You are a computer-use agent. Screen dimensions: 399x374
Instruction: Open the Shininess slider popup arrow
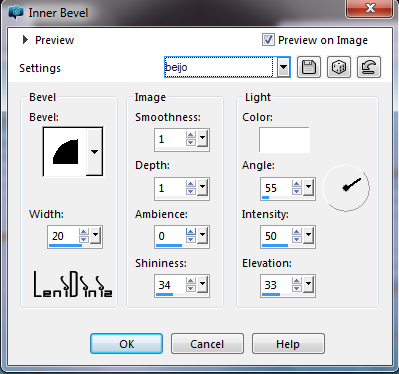[202, 284]
